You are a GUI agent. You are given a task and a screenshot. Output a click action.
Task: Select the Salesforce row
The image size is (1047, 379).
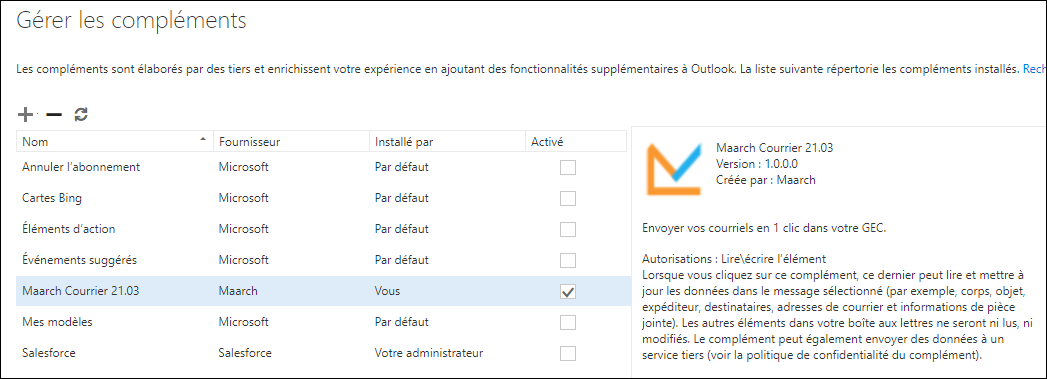click(x=324, y=353)
